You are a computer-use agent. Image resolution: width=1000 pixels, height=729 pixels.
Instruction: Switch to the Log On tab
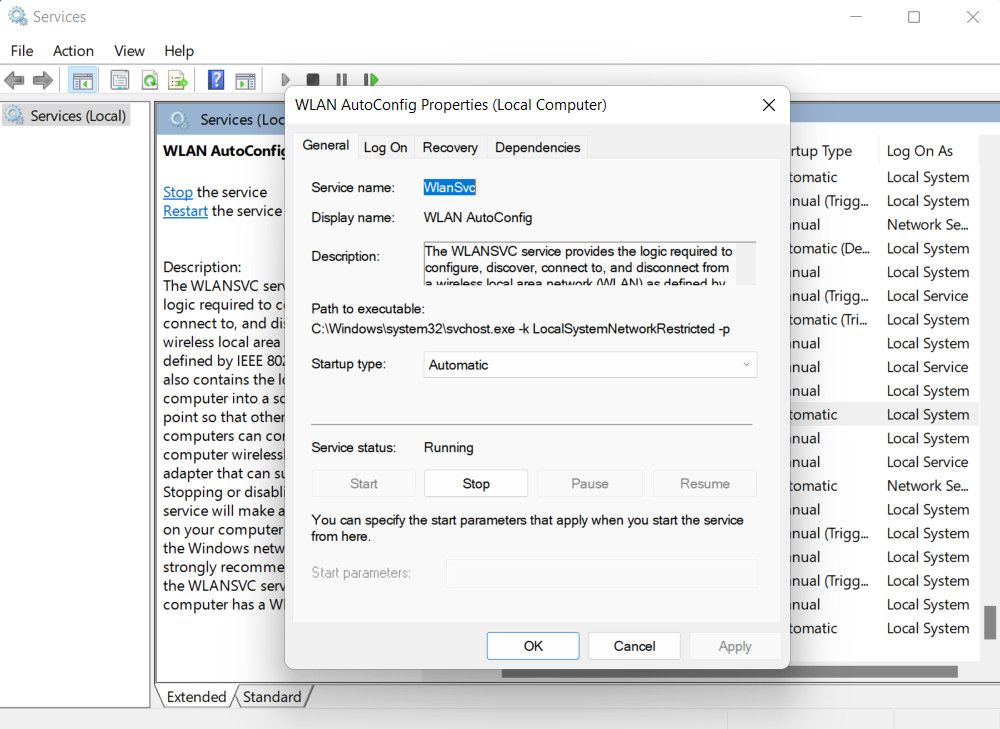click(385, 147)
